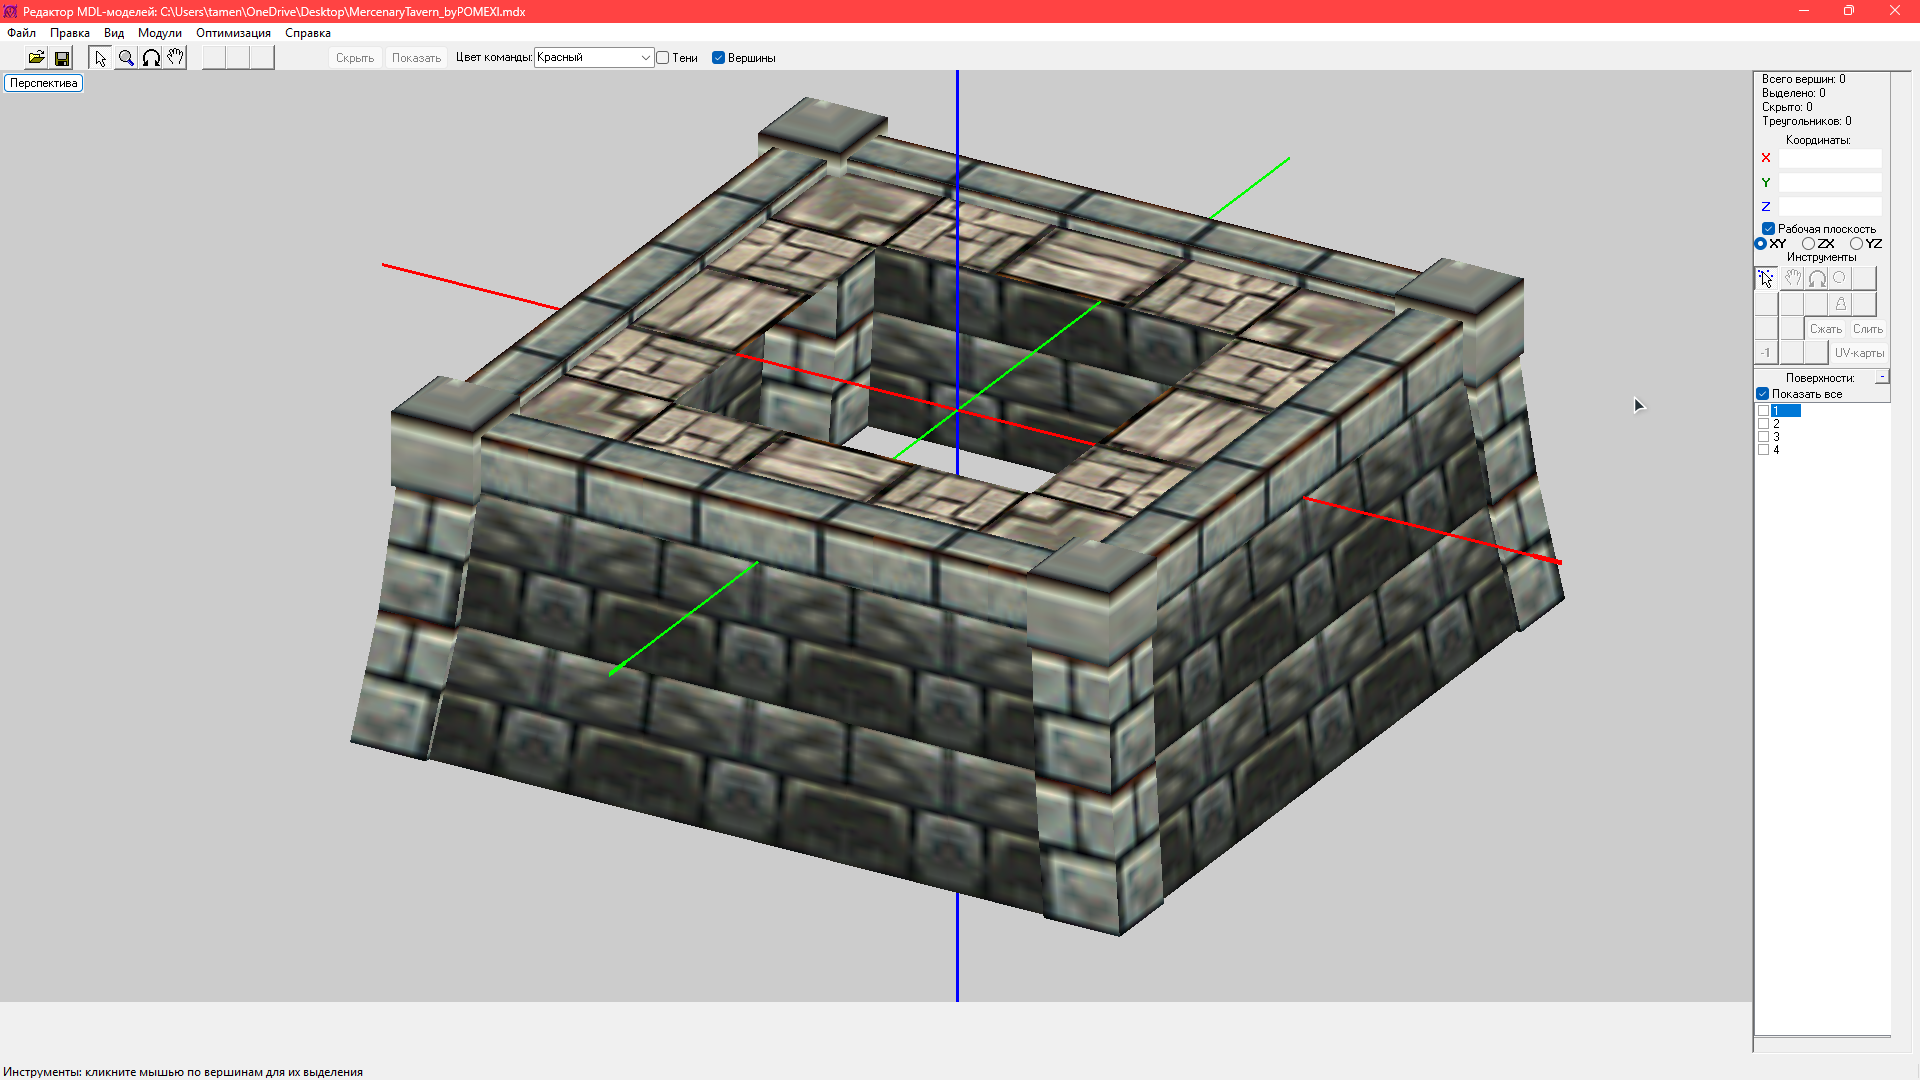This screenshot has width=1920, height=1080.
Task: Select the vertex selection tool in Инструменты
Action: tap(1766, 279)
